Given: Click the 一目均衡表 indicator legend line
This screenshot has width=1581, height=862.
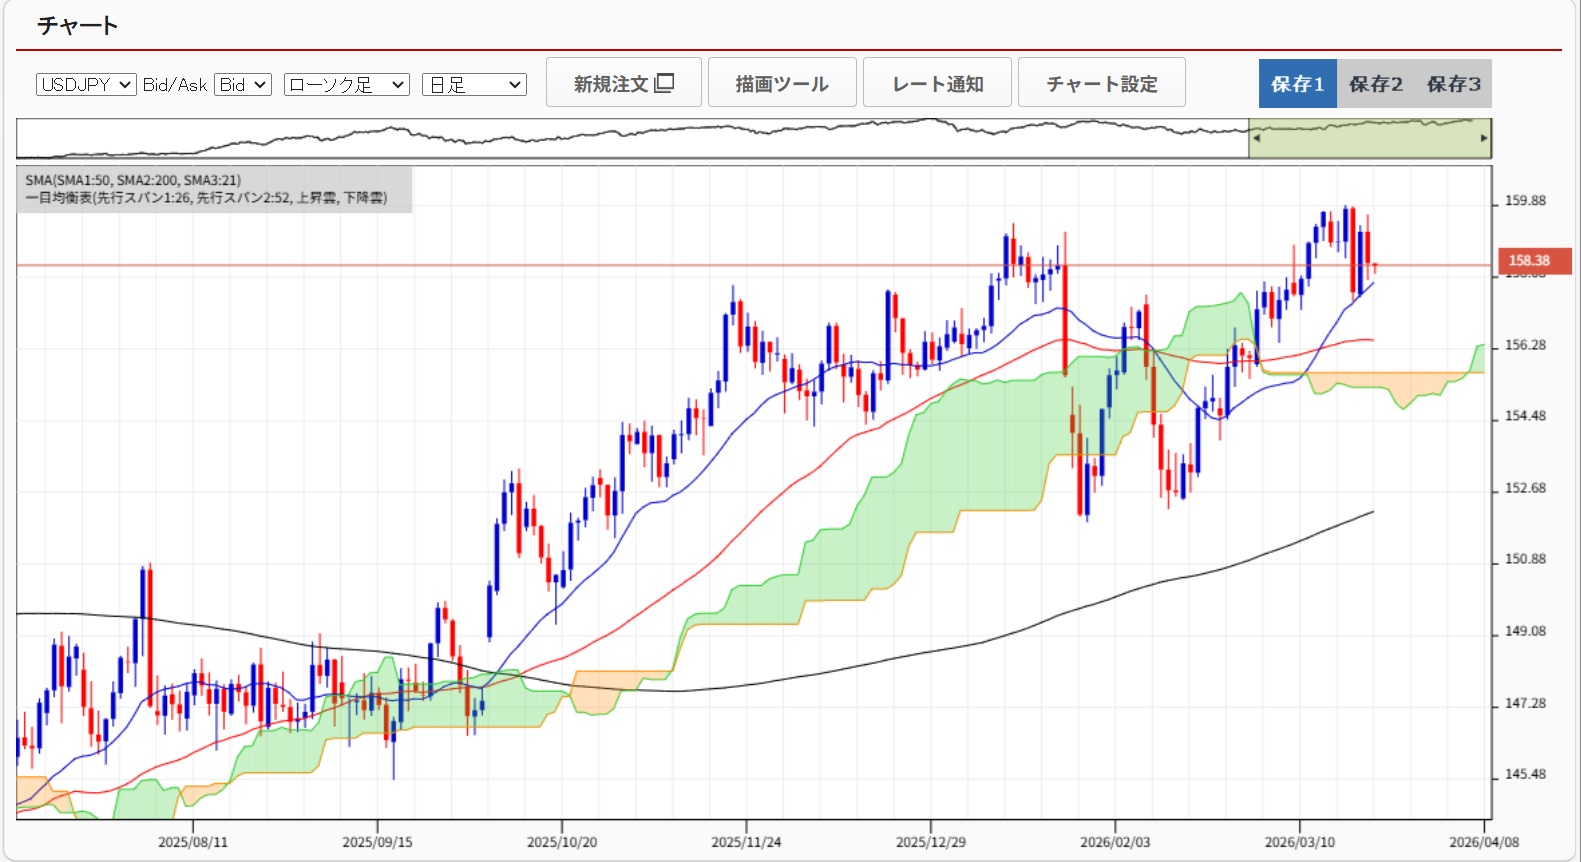Looking at the screenshot, I should [205, 198].
